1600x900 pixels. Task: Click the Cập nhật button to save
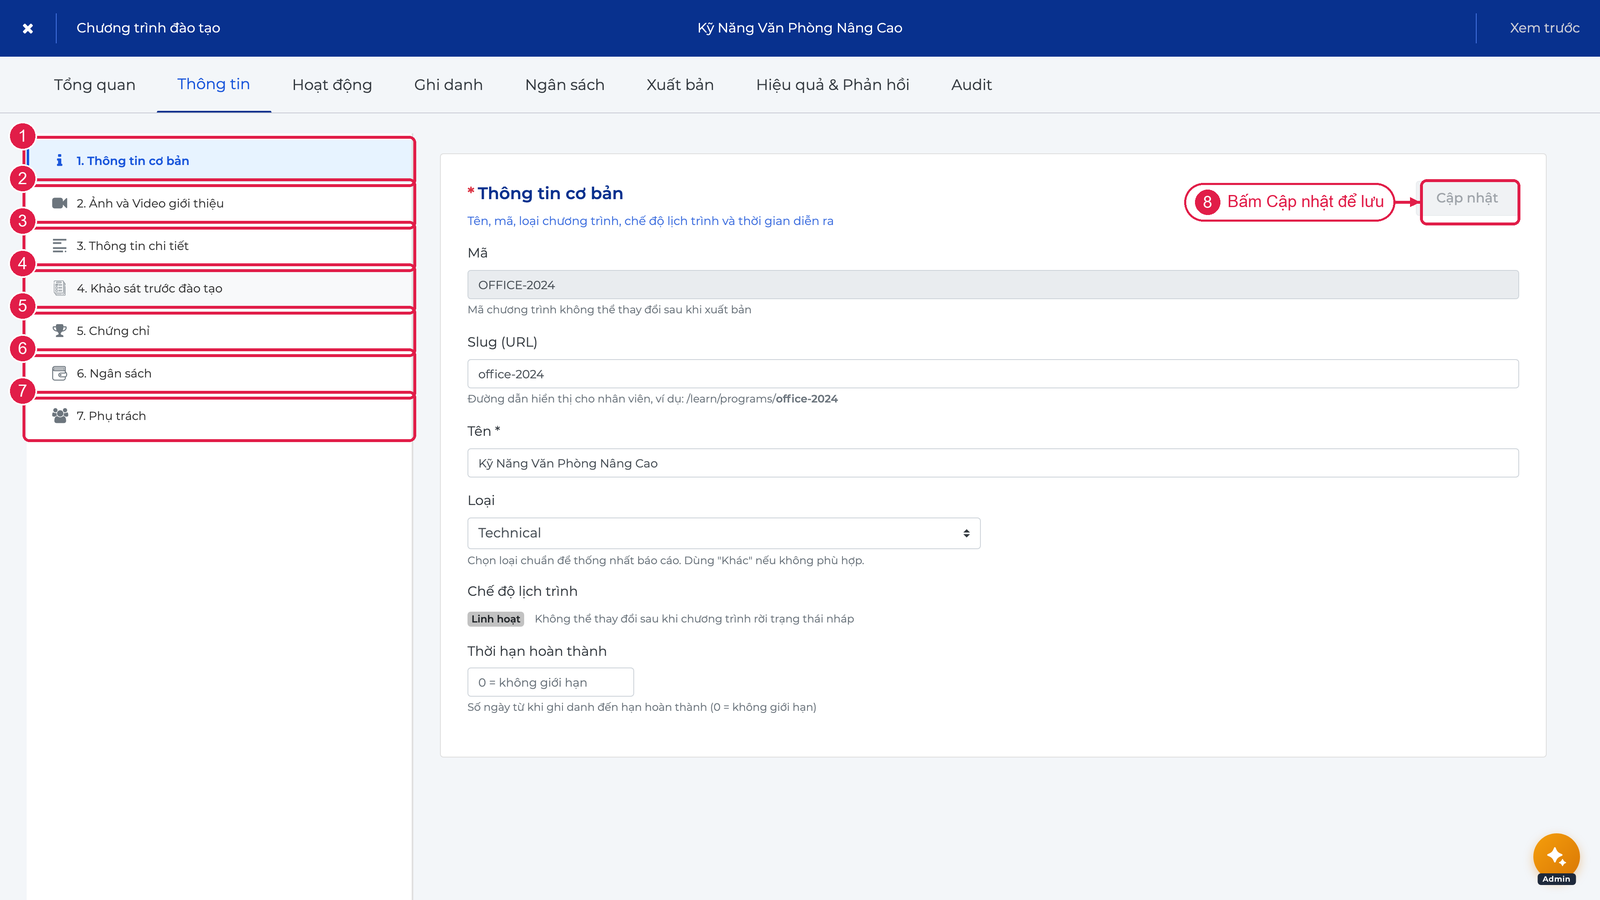[1468, 198]
